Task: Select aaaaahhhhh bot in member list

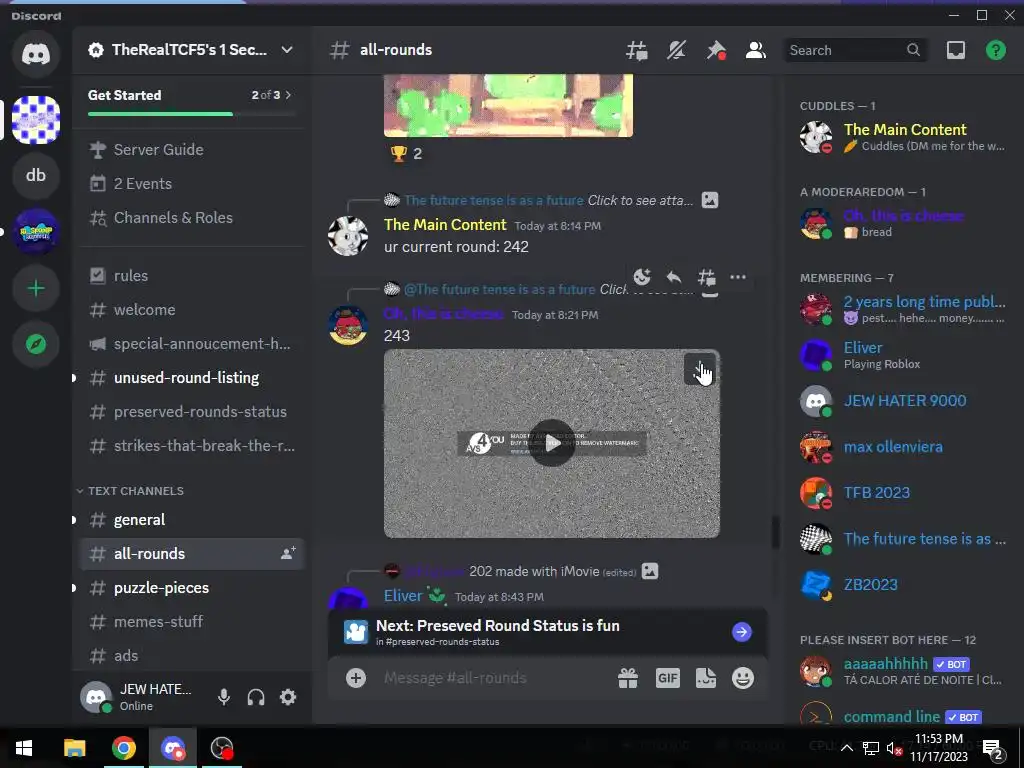Action: [x=903, y=671]
